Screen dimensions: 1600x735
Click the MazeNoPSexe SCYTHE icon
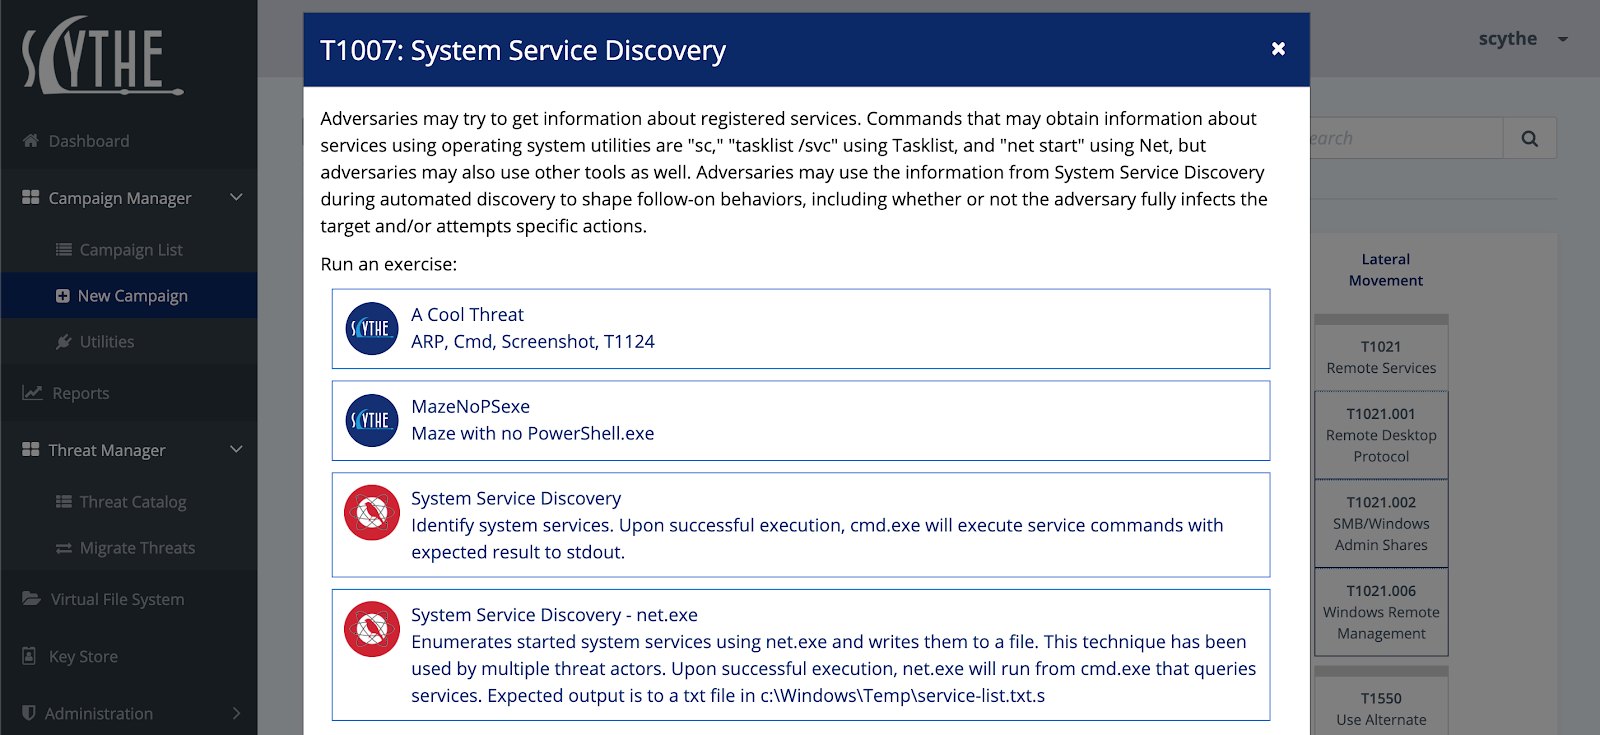pos(372,420)
